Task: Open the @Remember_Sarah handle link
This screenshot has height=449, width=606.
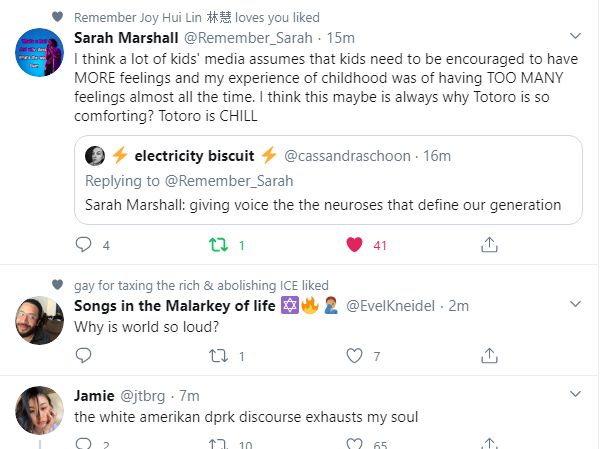Action: [x=245, y=38]
